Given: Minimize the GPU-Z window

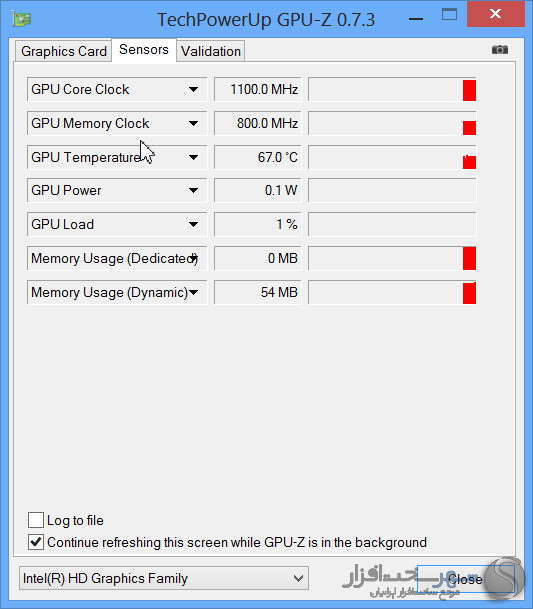Looking at the screenshot, I should pyautogui.click(x=416, y=19).
